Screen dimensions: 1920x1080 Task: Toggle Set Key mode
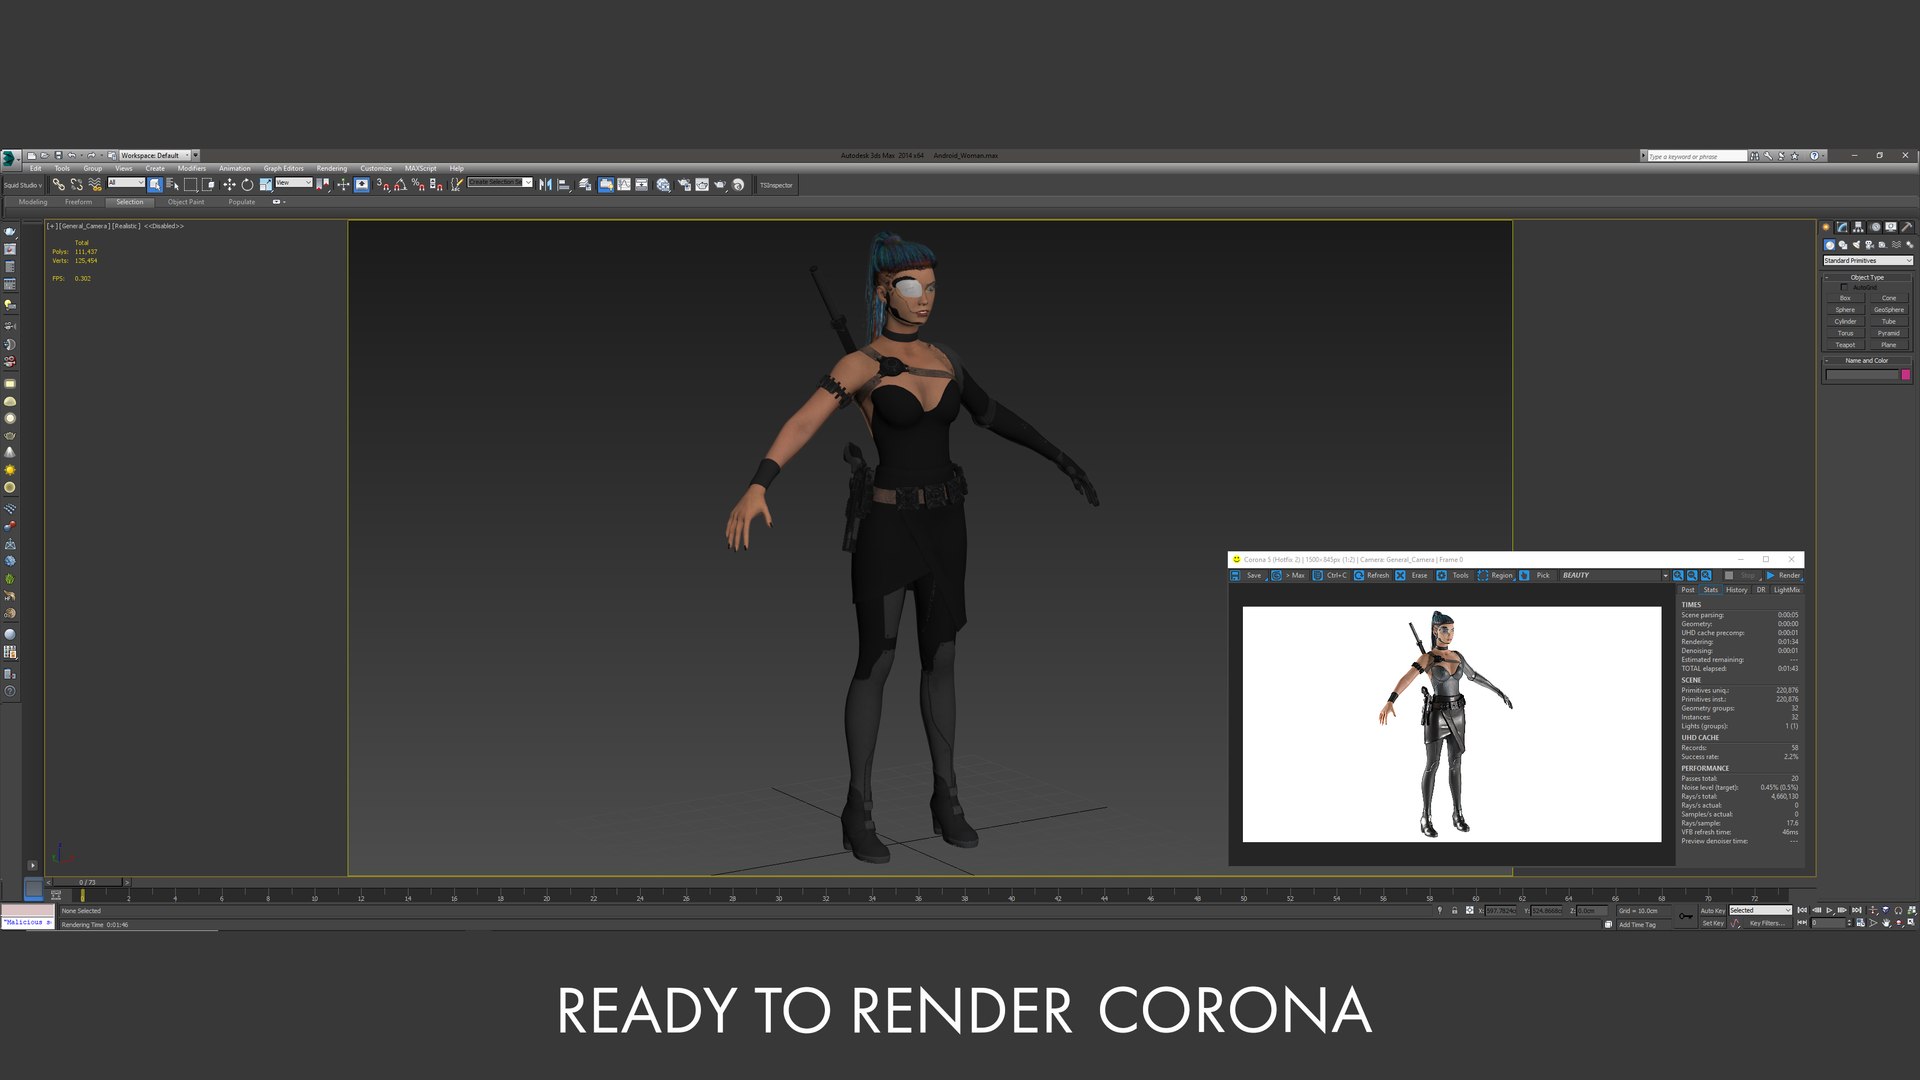pos(1713,923)
